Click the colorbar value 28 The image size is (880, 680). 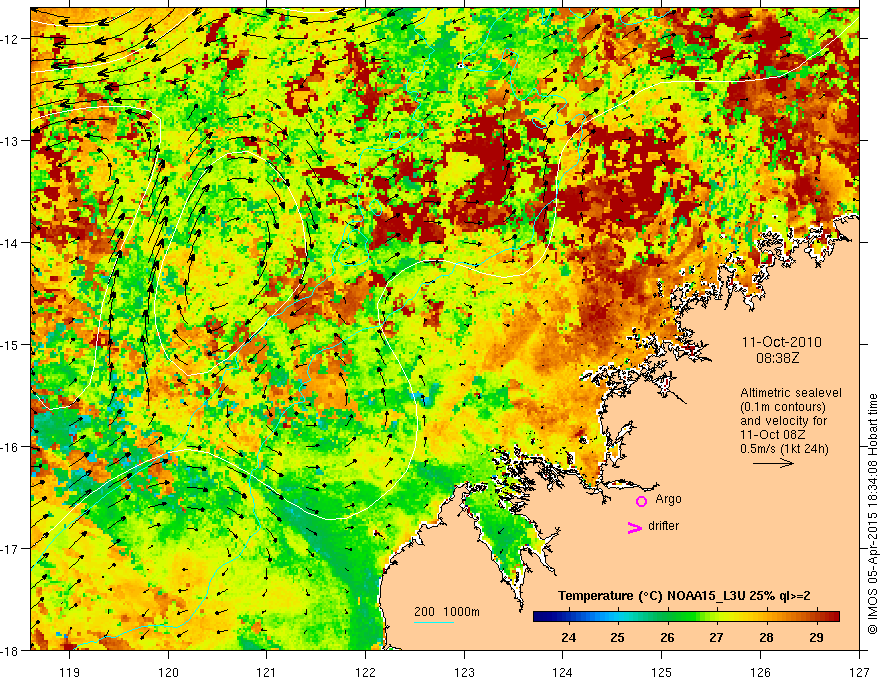pos(766,637)
